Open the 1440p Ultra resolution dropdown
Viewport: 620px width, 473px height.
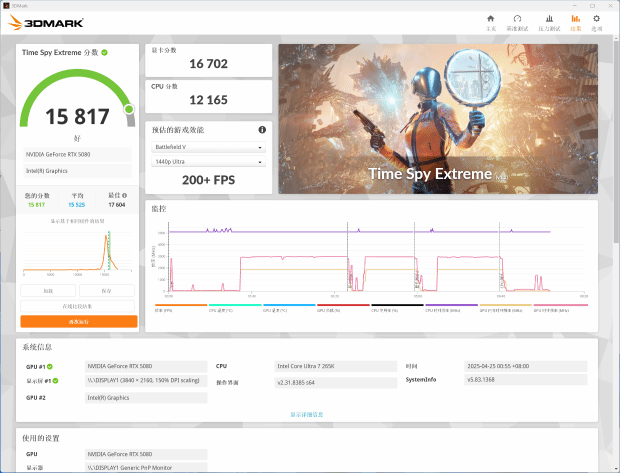pos(208,162)
